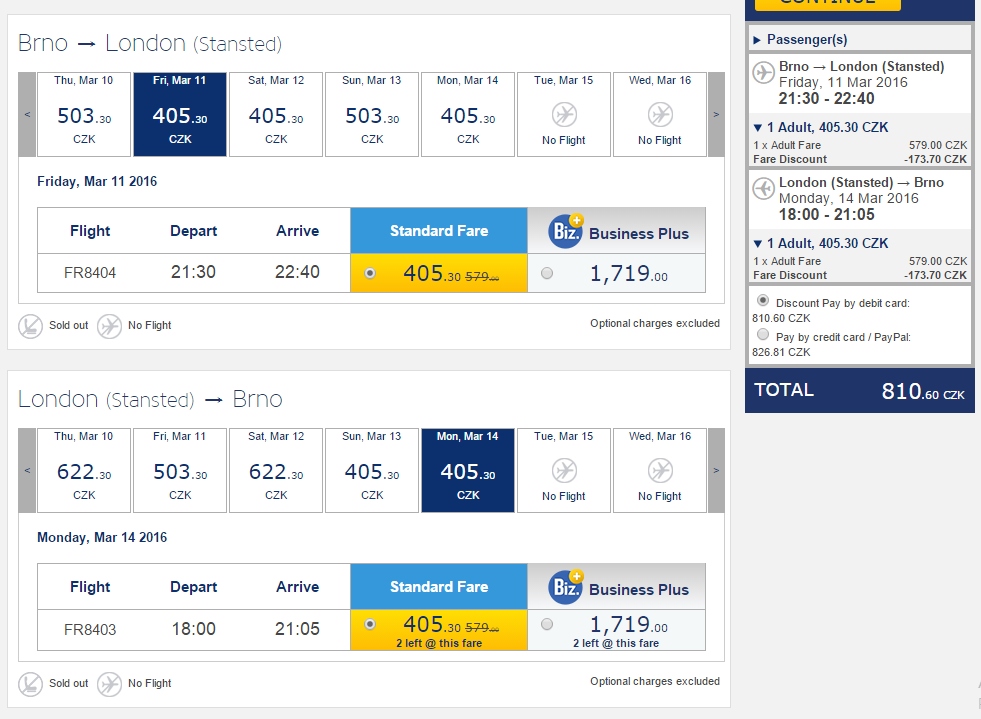Image resolution: width=981 pixels, height=719 pixels.
Task: Click the No Flight plane icon on outbound Tue, Mar 15
Action: pos(564,115)
